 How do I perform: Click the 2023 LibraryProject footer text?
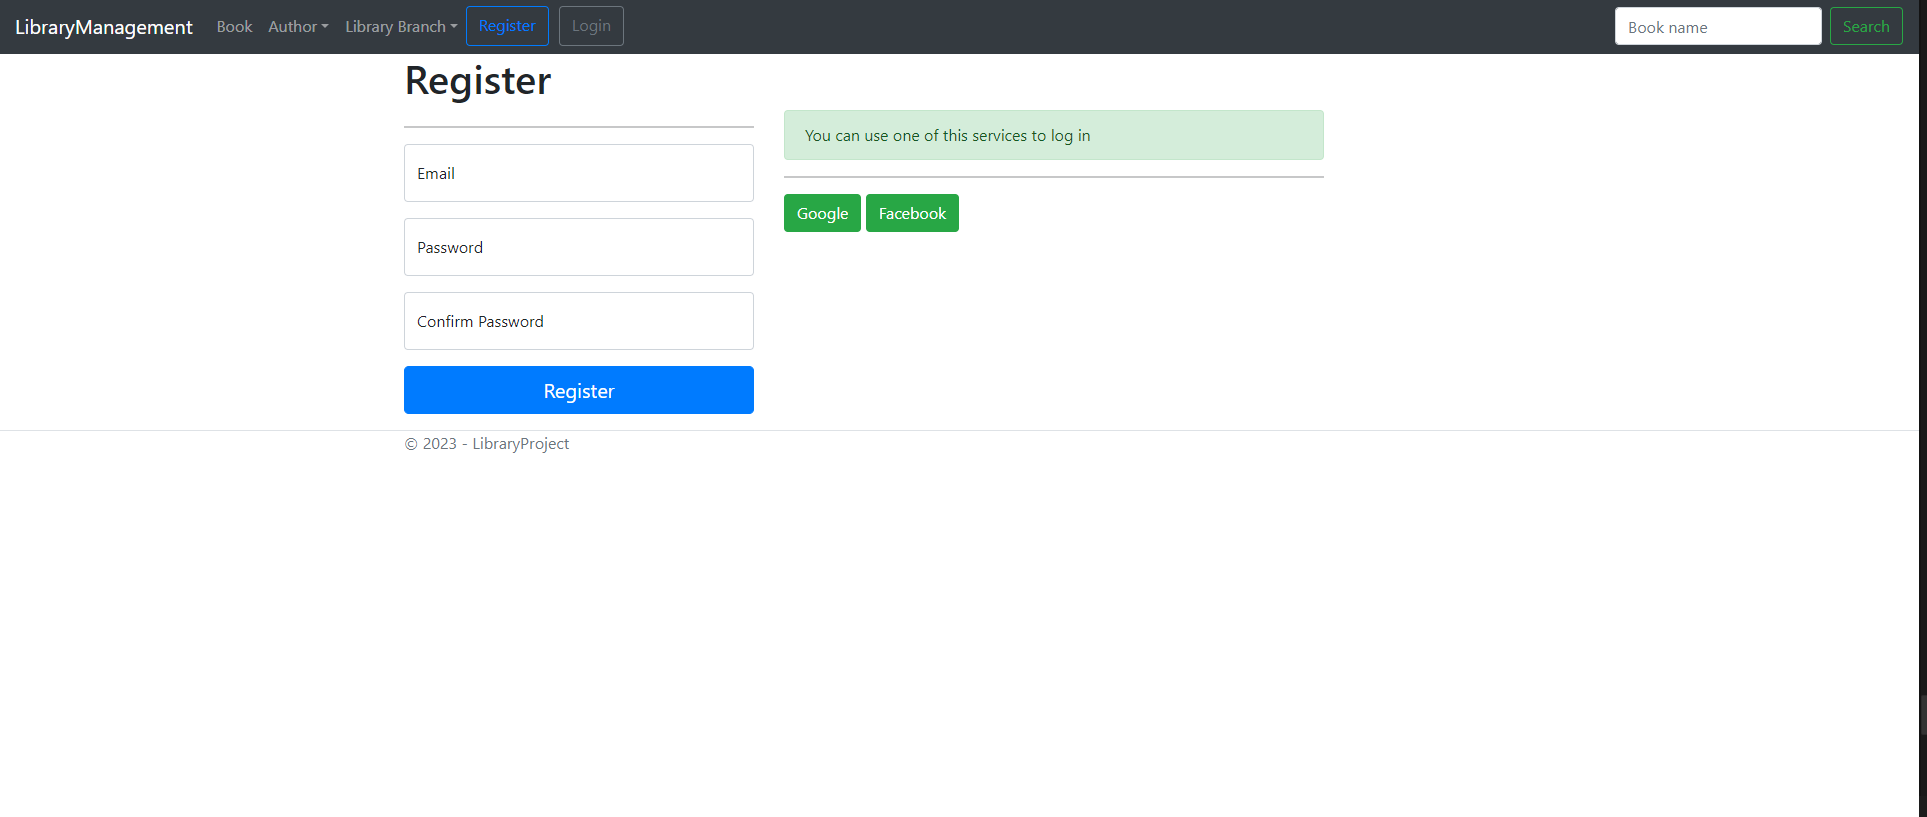pyautogui.click(x=487, y=444)
